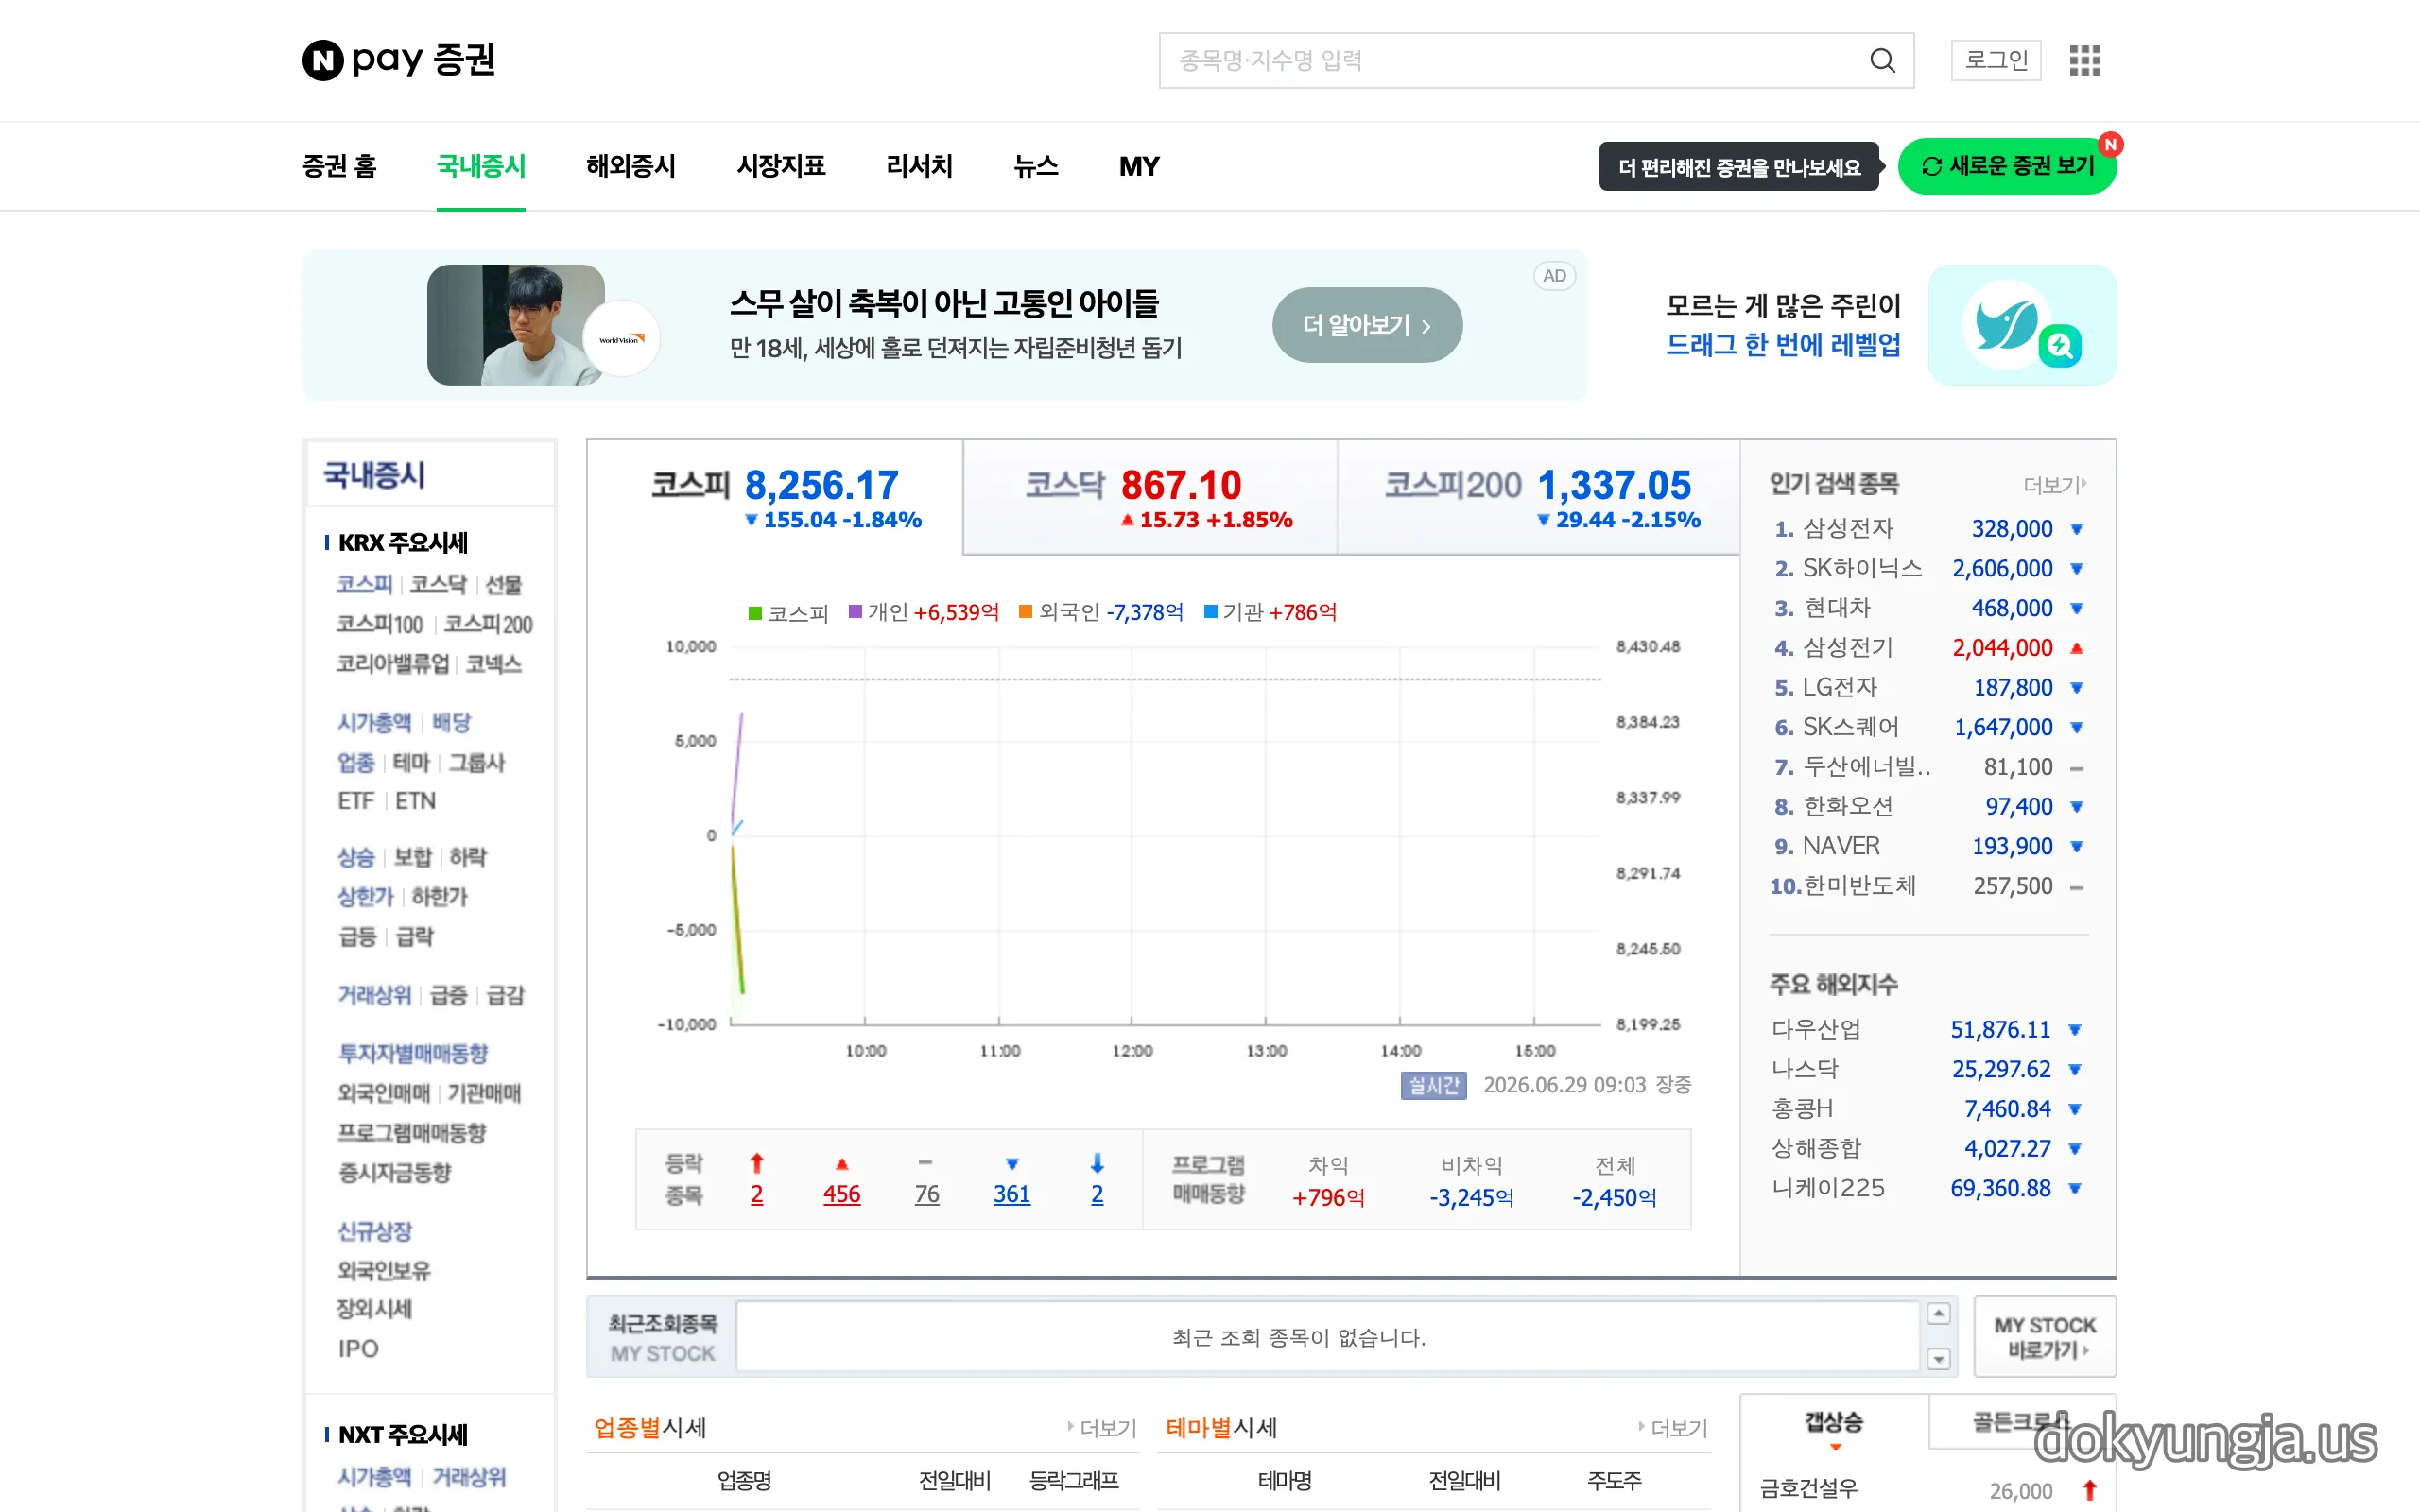The height and width of the screenshot is (1512, 2420).
Task: Open the 리서치 tab
Action: pos(919,166)
